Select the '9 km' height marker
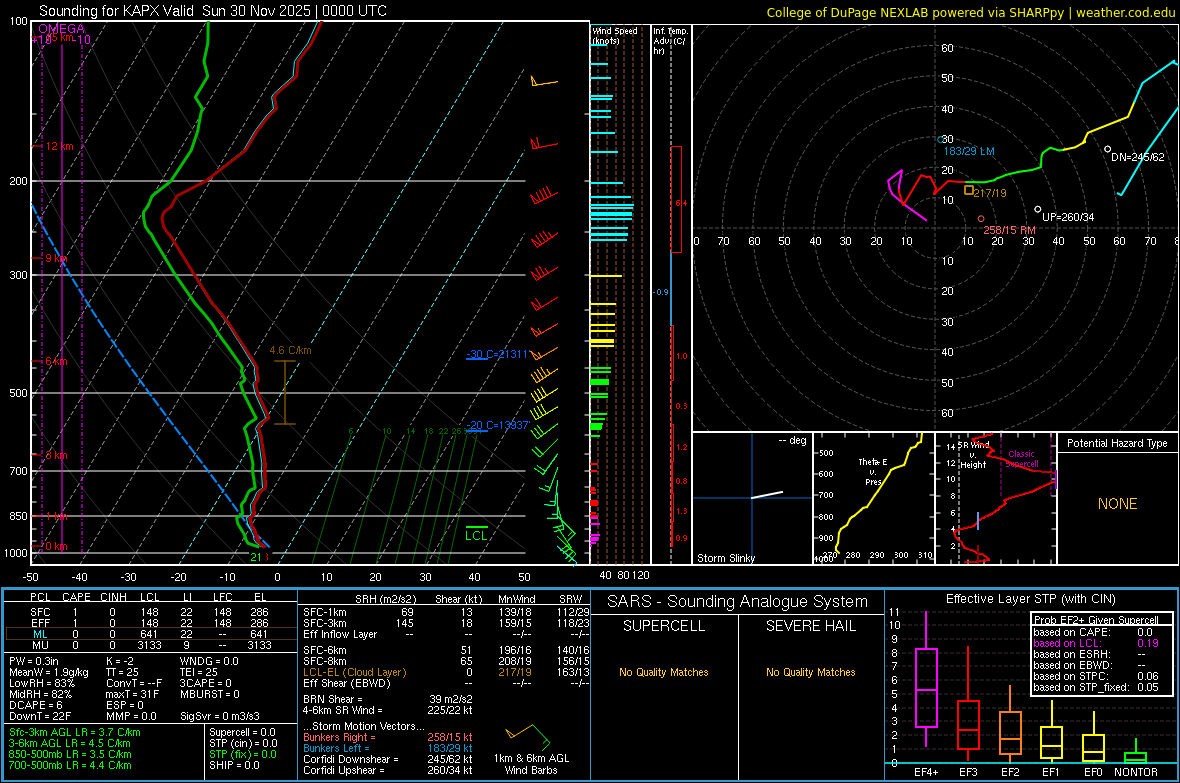The height and width of the screenshot is (783, 1180). [x=56, y=258]
